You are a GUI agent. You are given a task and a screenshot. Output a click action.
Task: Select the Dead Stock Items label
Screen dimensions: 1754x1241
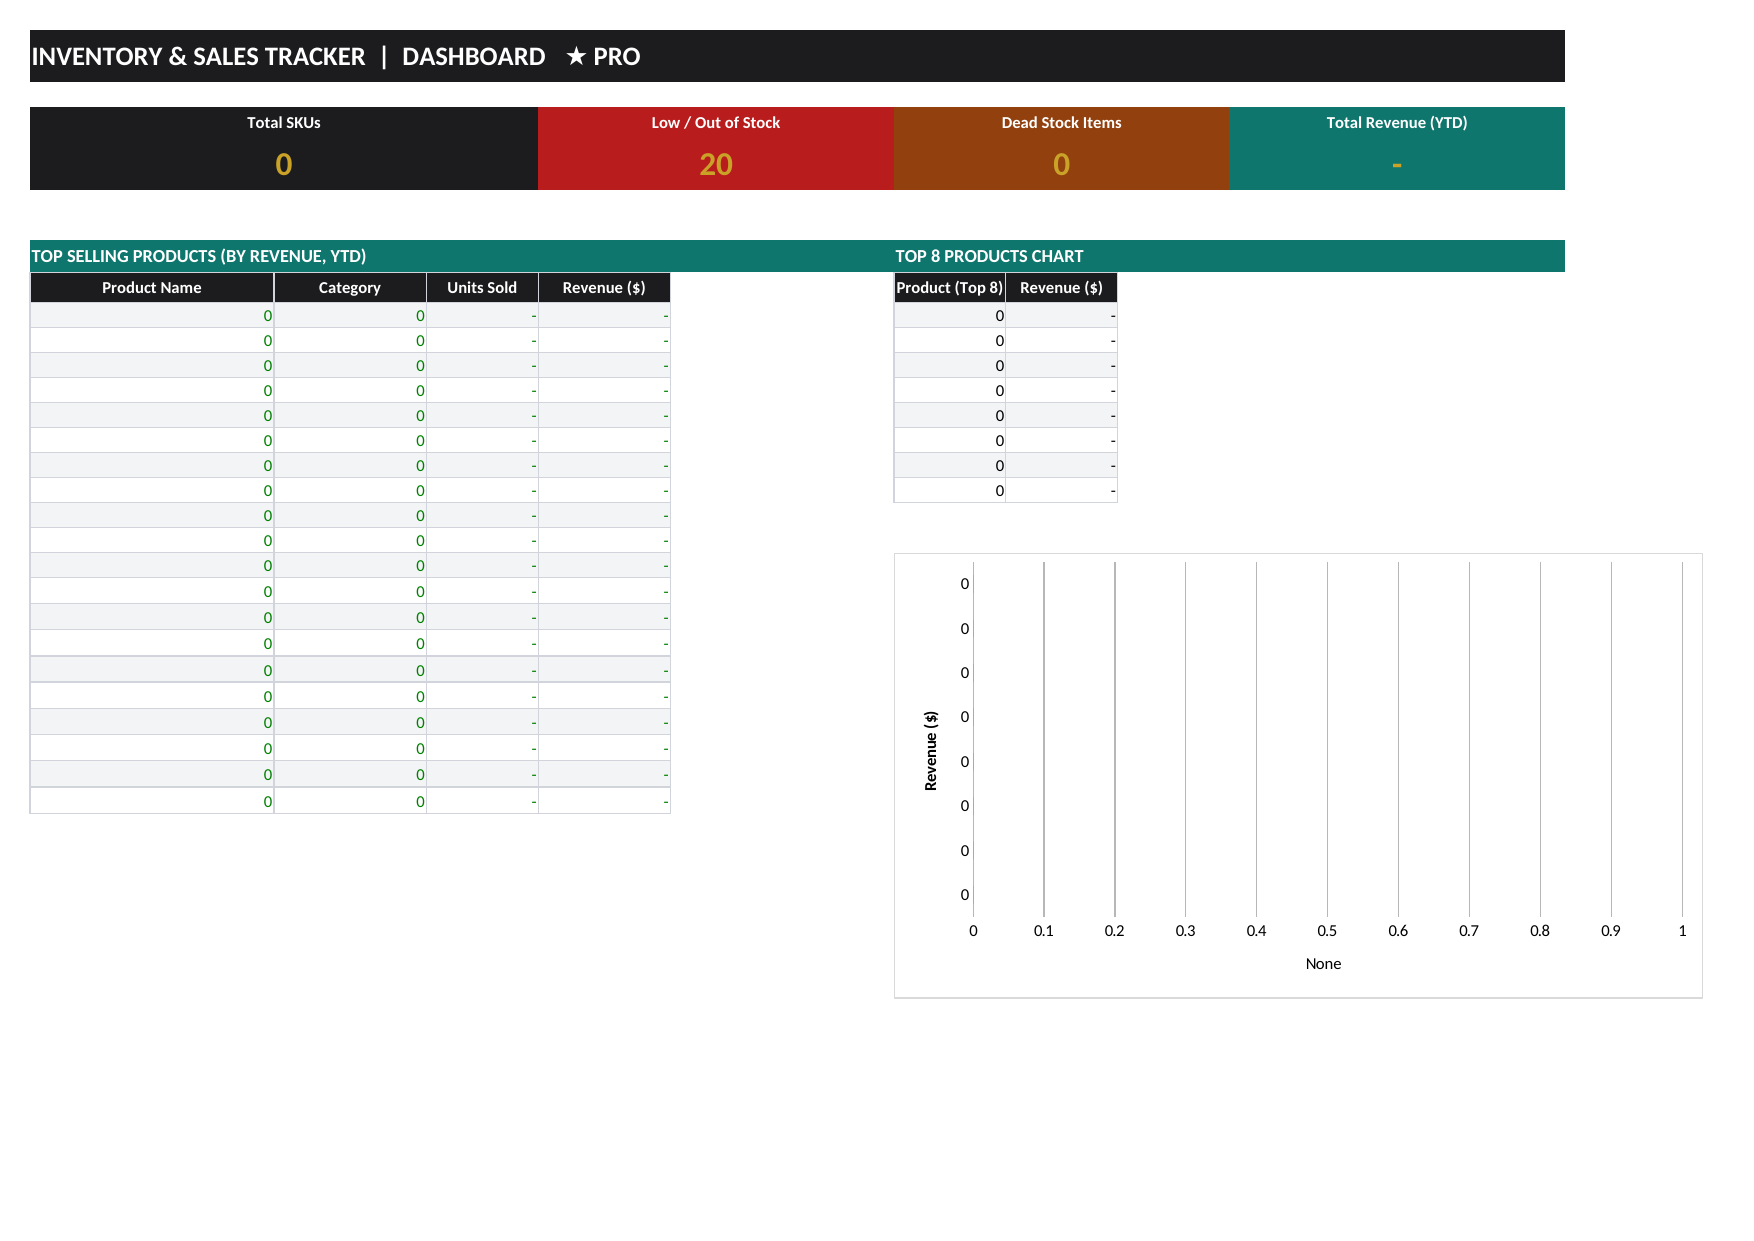coord(1062,123)
